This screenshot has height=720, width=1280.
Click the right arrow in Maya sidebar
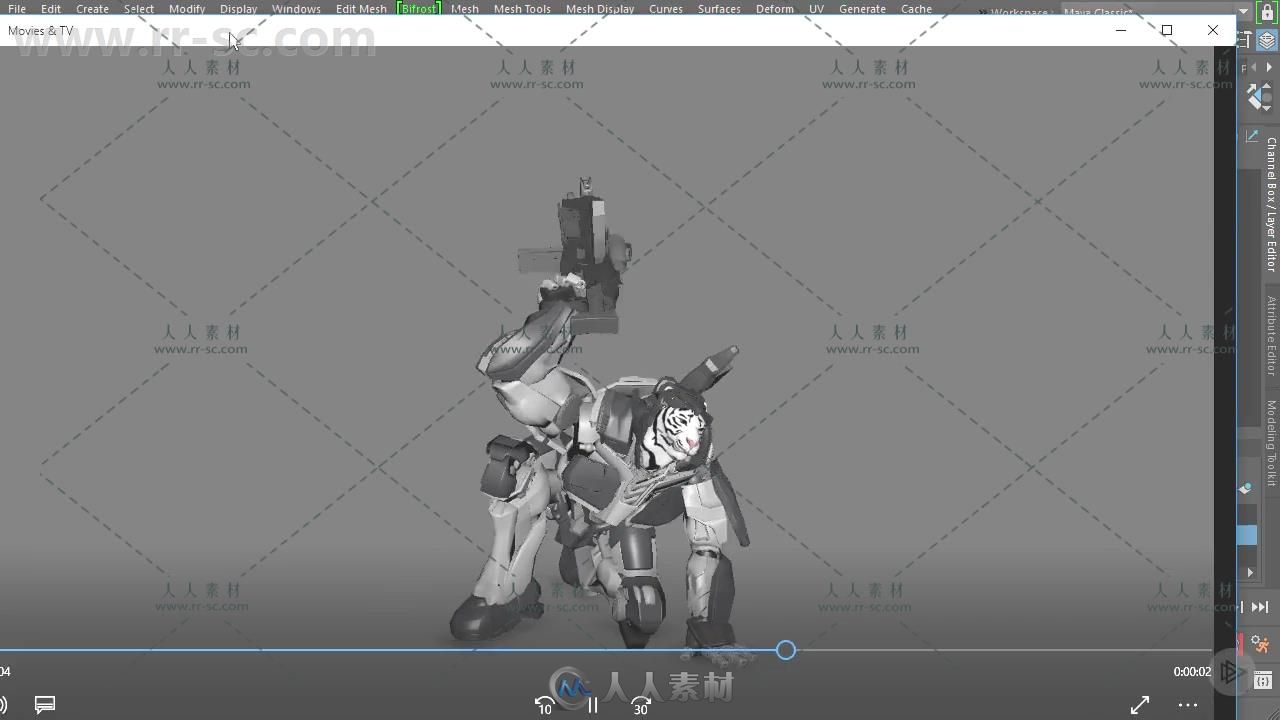[x=1269, y=67]
